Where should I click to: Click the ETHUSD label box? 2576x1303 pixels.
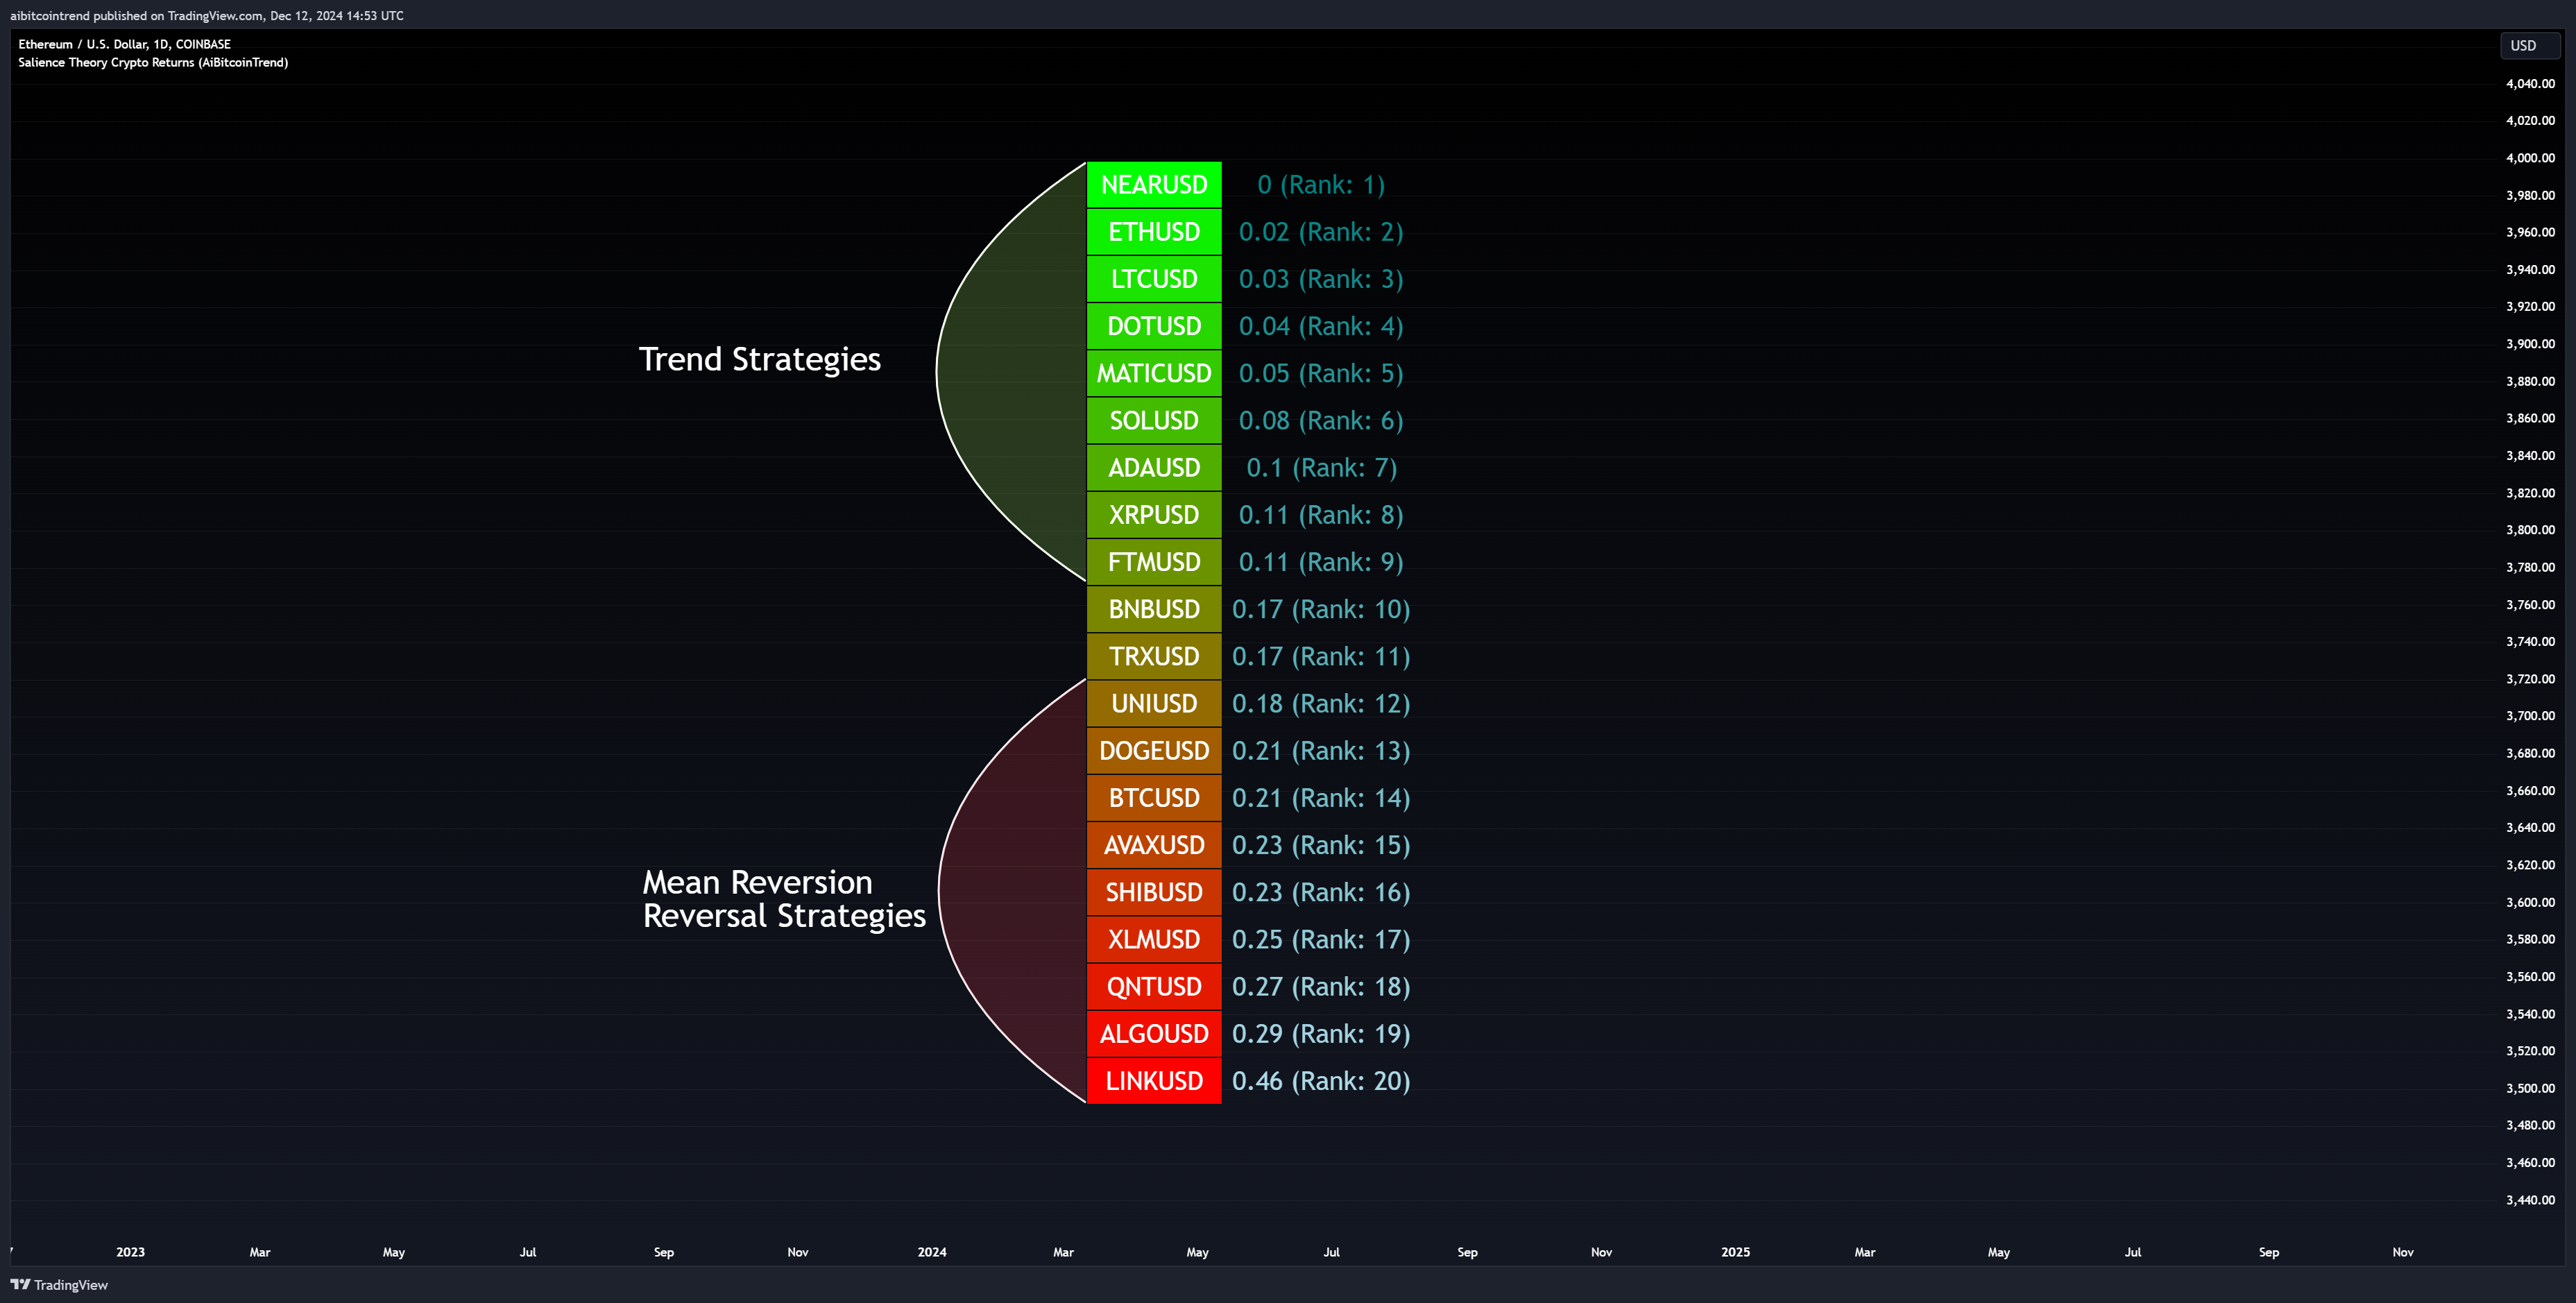1154,232
